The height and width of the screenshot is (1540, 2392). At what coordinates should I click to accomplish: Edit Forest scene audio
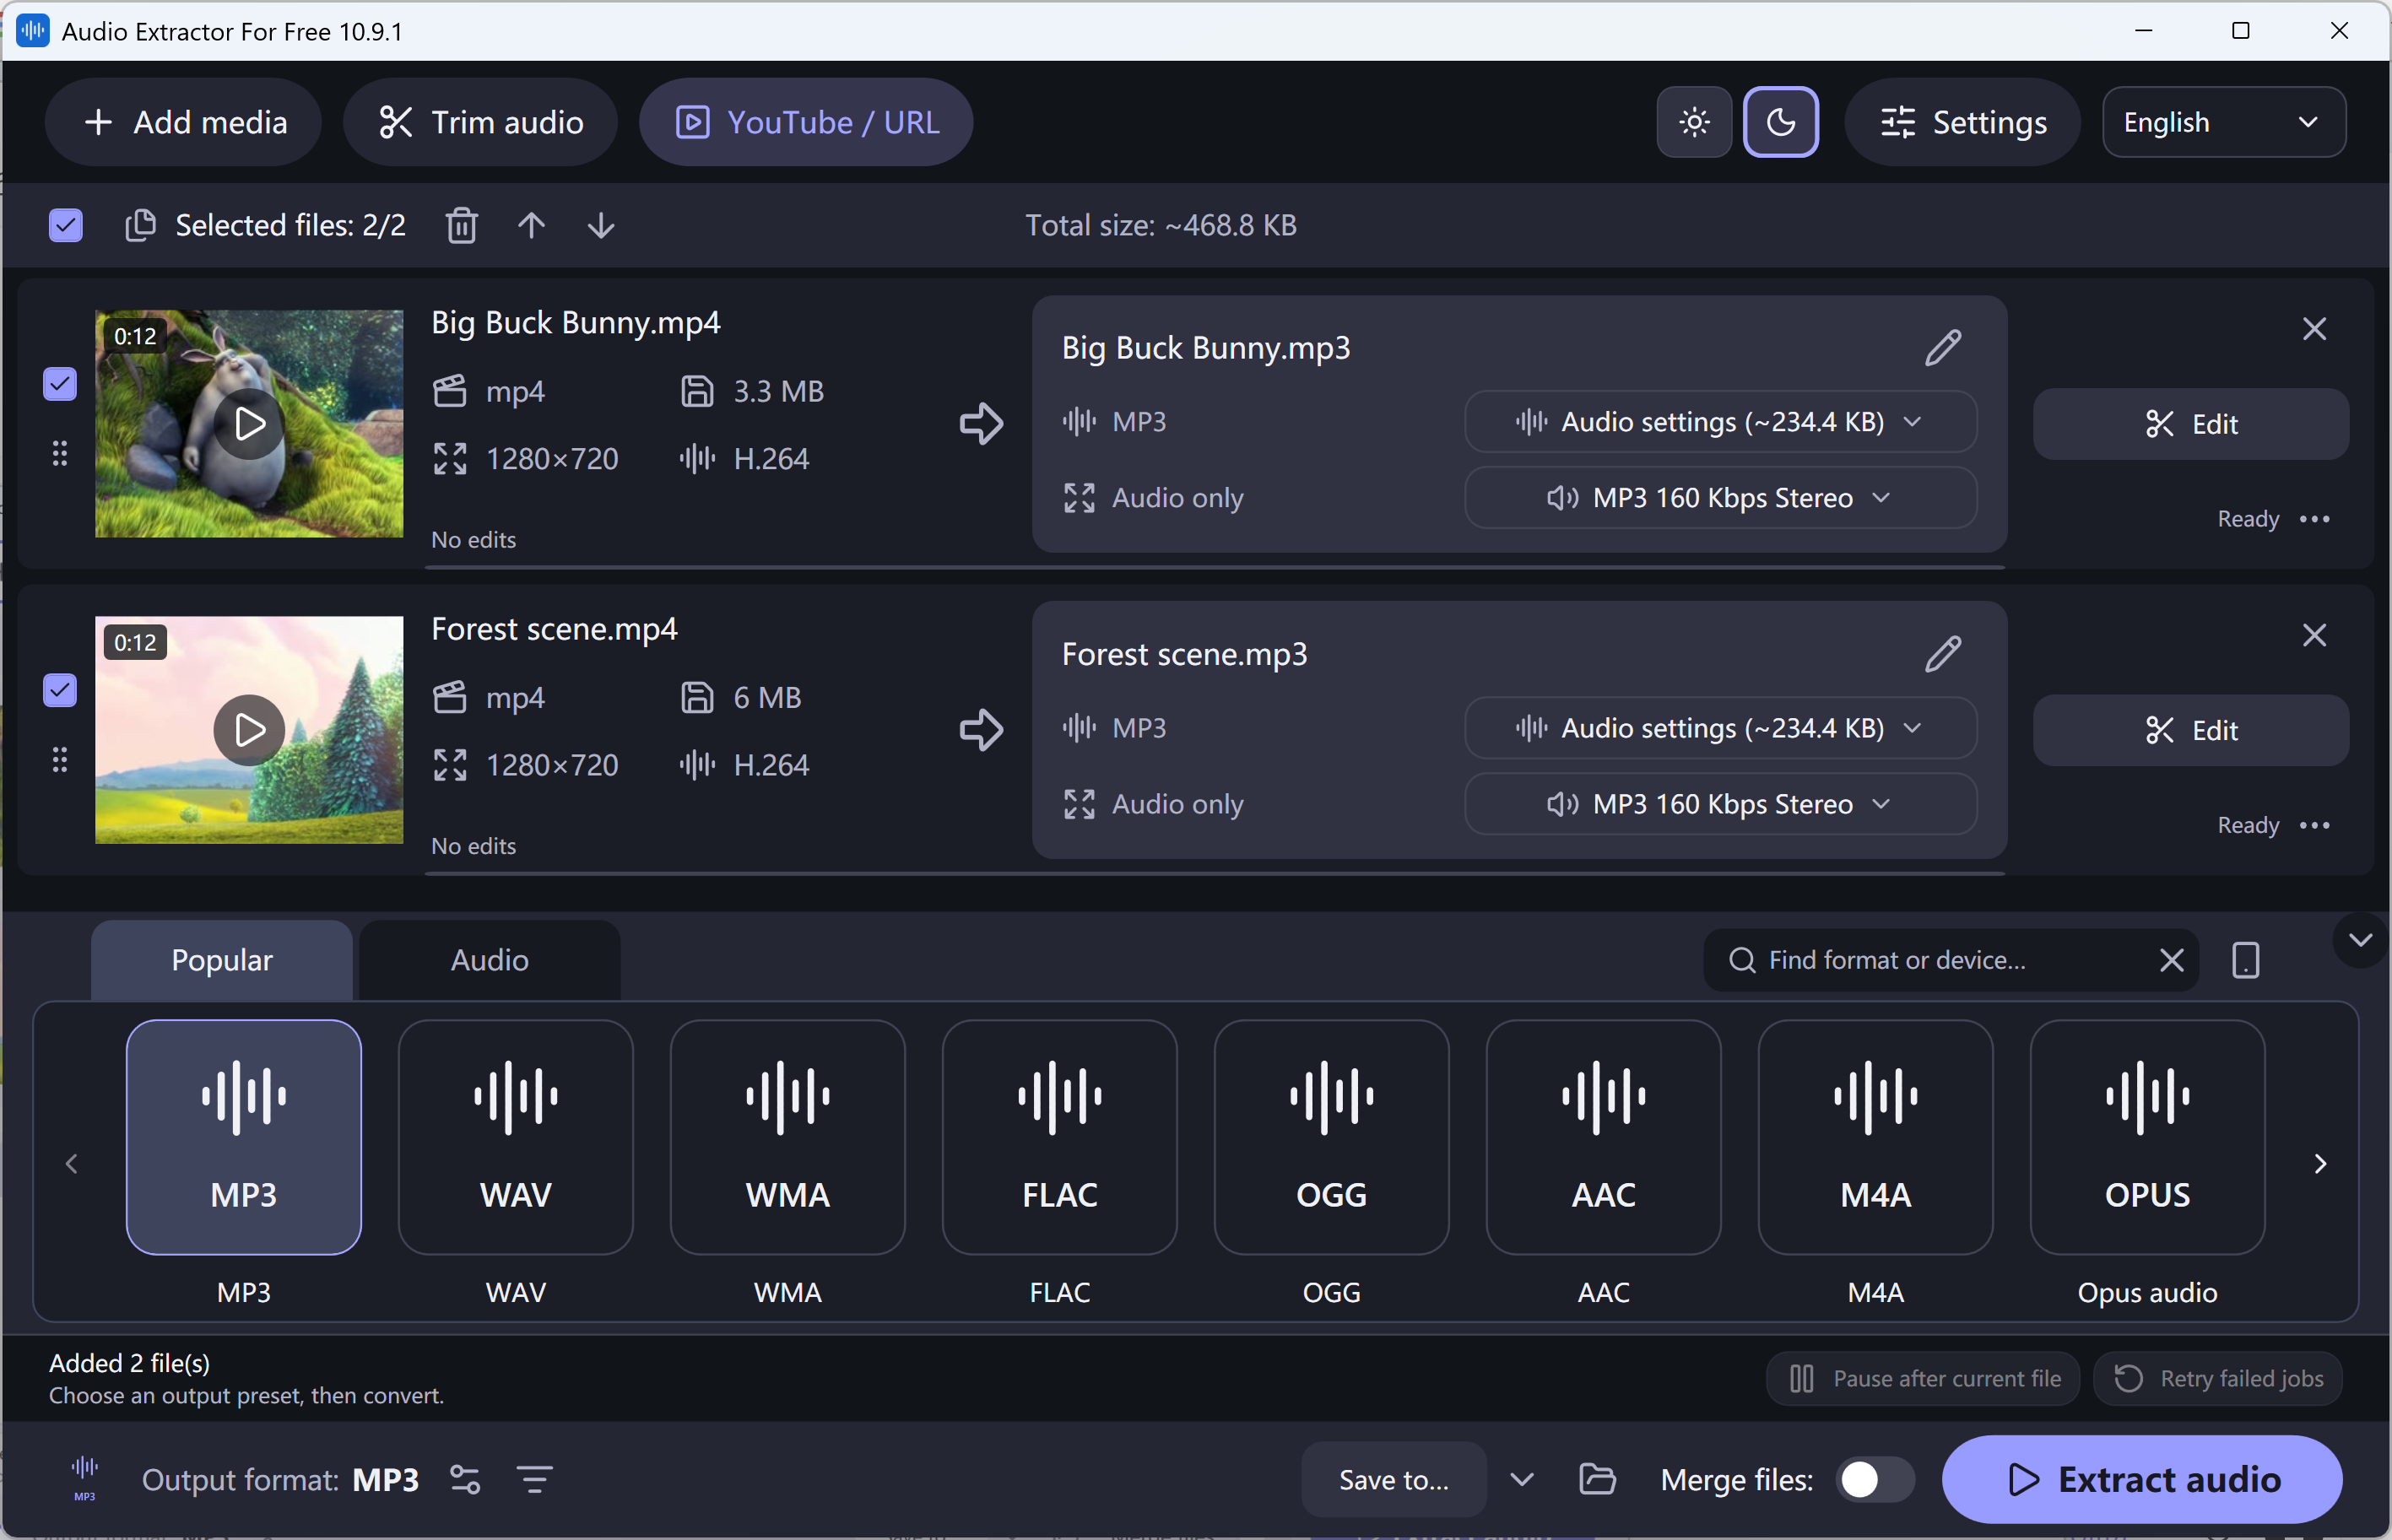point(2191,730)
